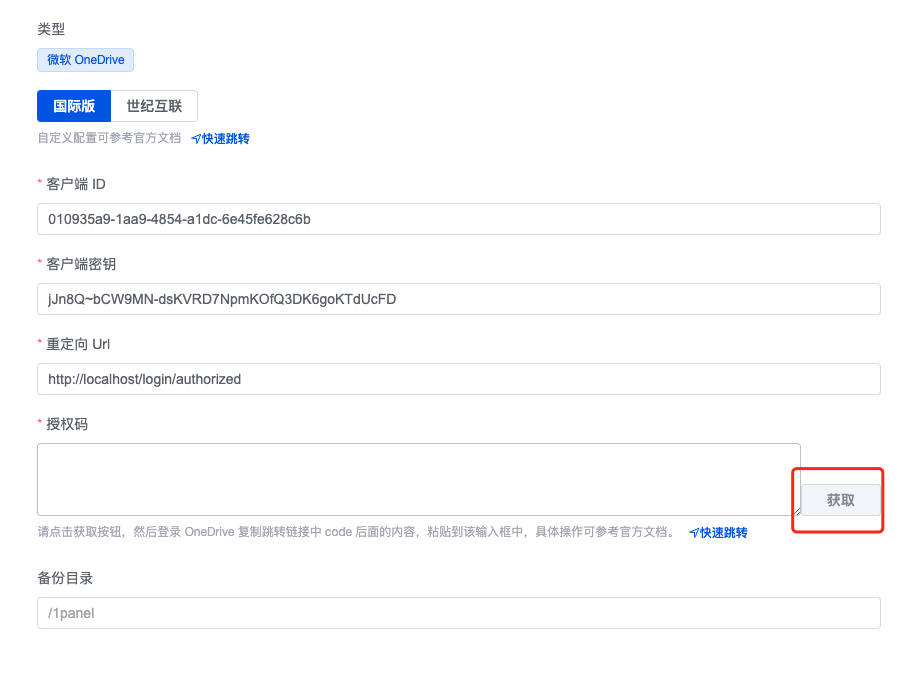This screenshot has height=678, width=922.
Task: Click the 类型 heading label
Action: (x=51, y=29)
